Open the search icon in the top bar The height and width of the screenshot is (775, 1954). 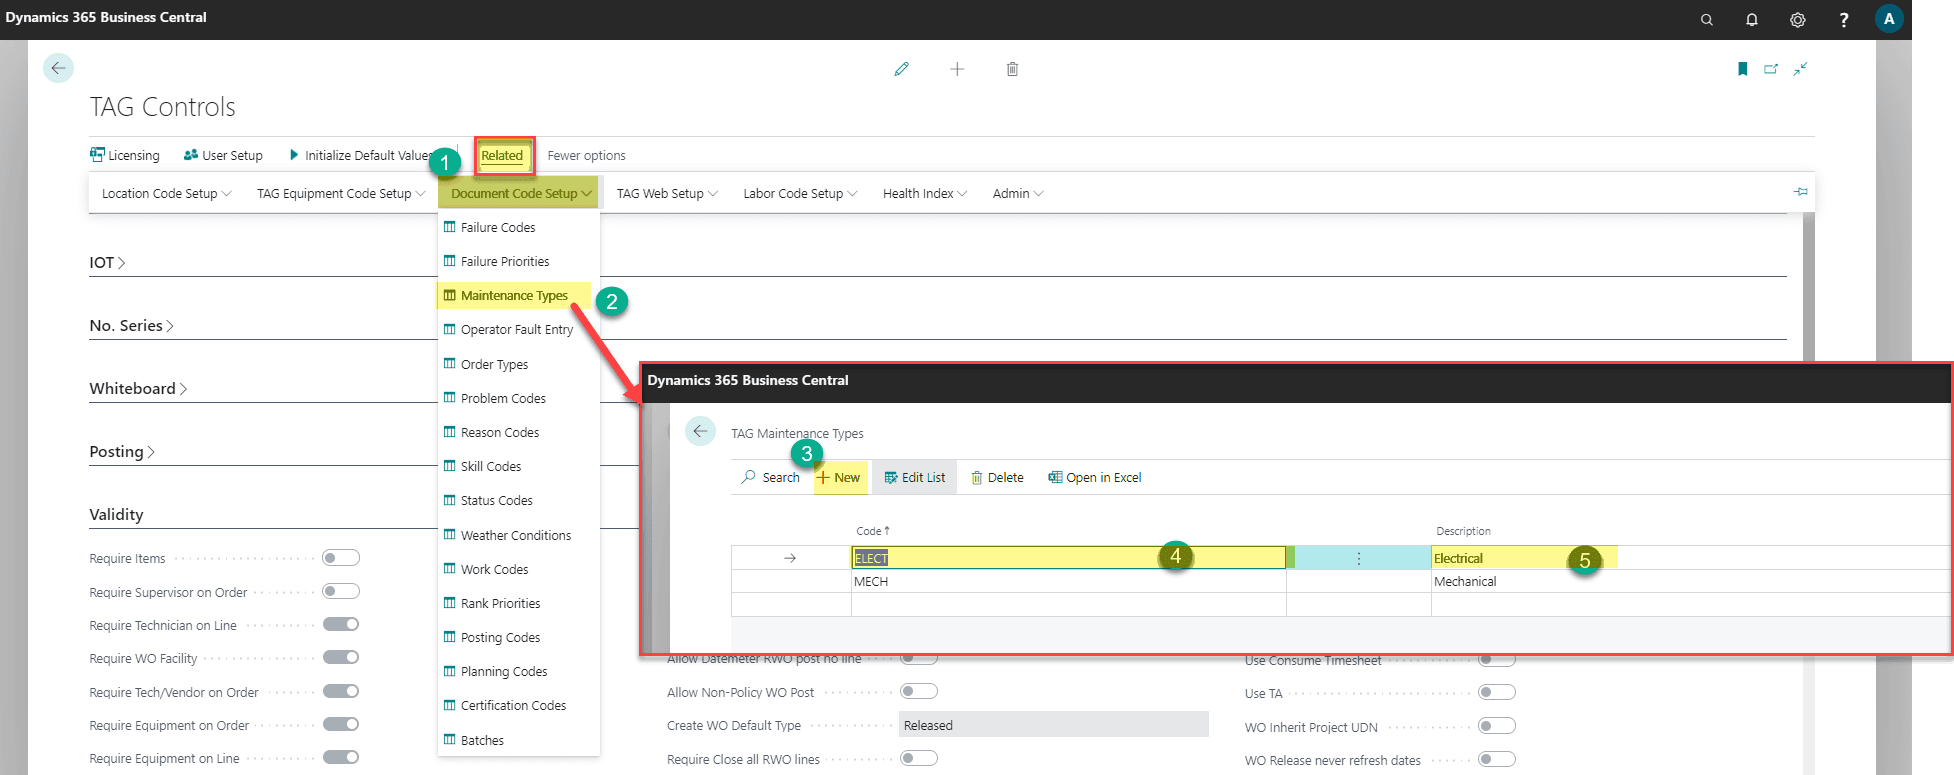[x=1706, y=20]
